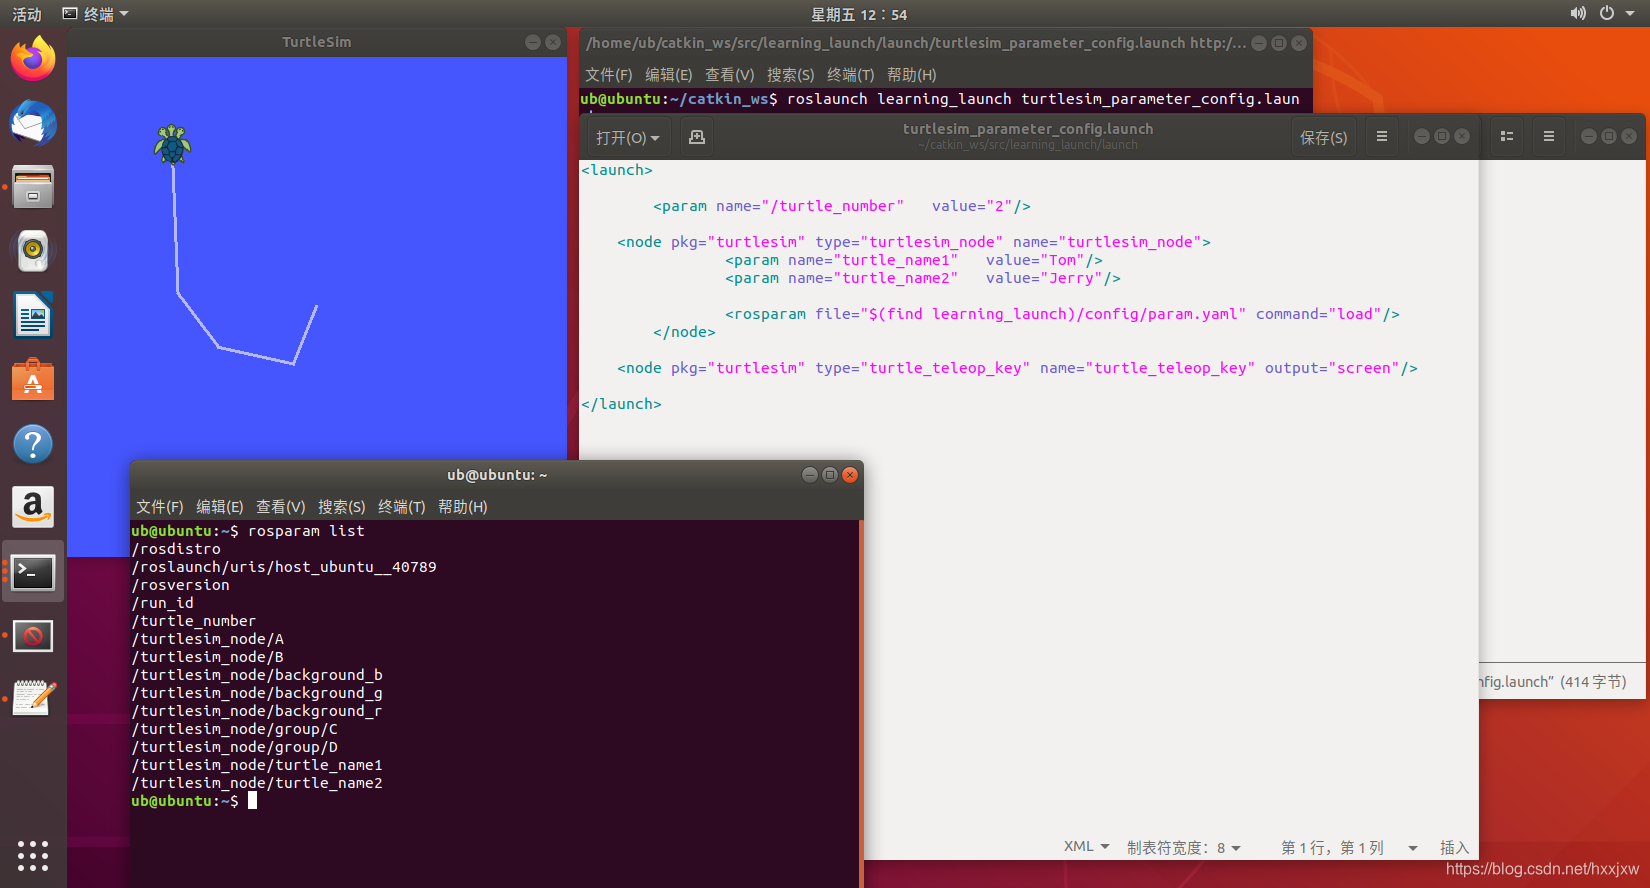Click /rosdistro line in terminal output
The height and width of the screenshot is (888, 1650).
click(x=176, y=549)
